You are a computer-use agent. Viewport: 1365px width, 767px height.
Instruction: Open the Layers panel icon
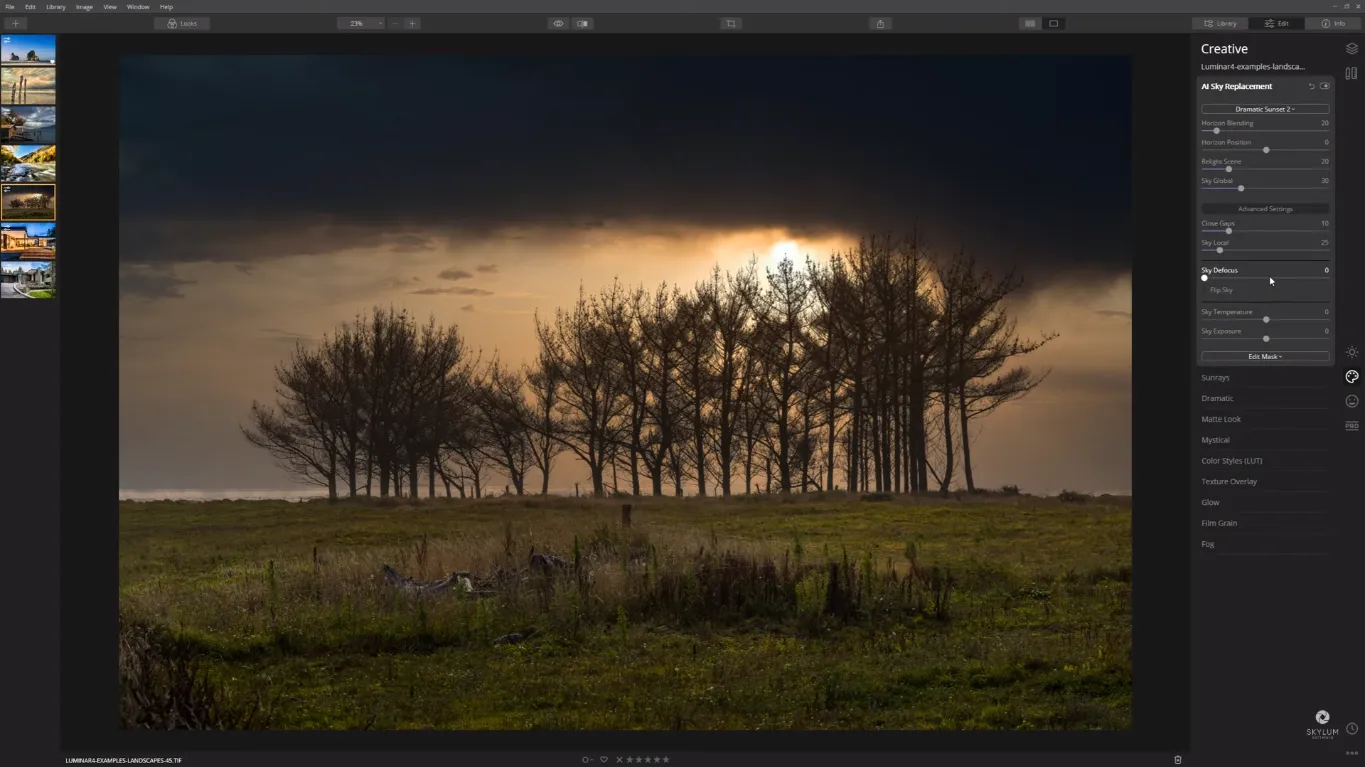[x=1351, y=48]
